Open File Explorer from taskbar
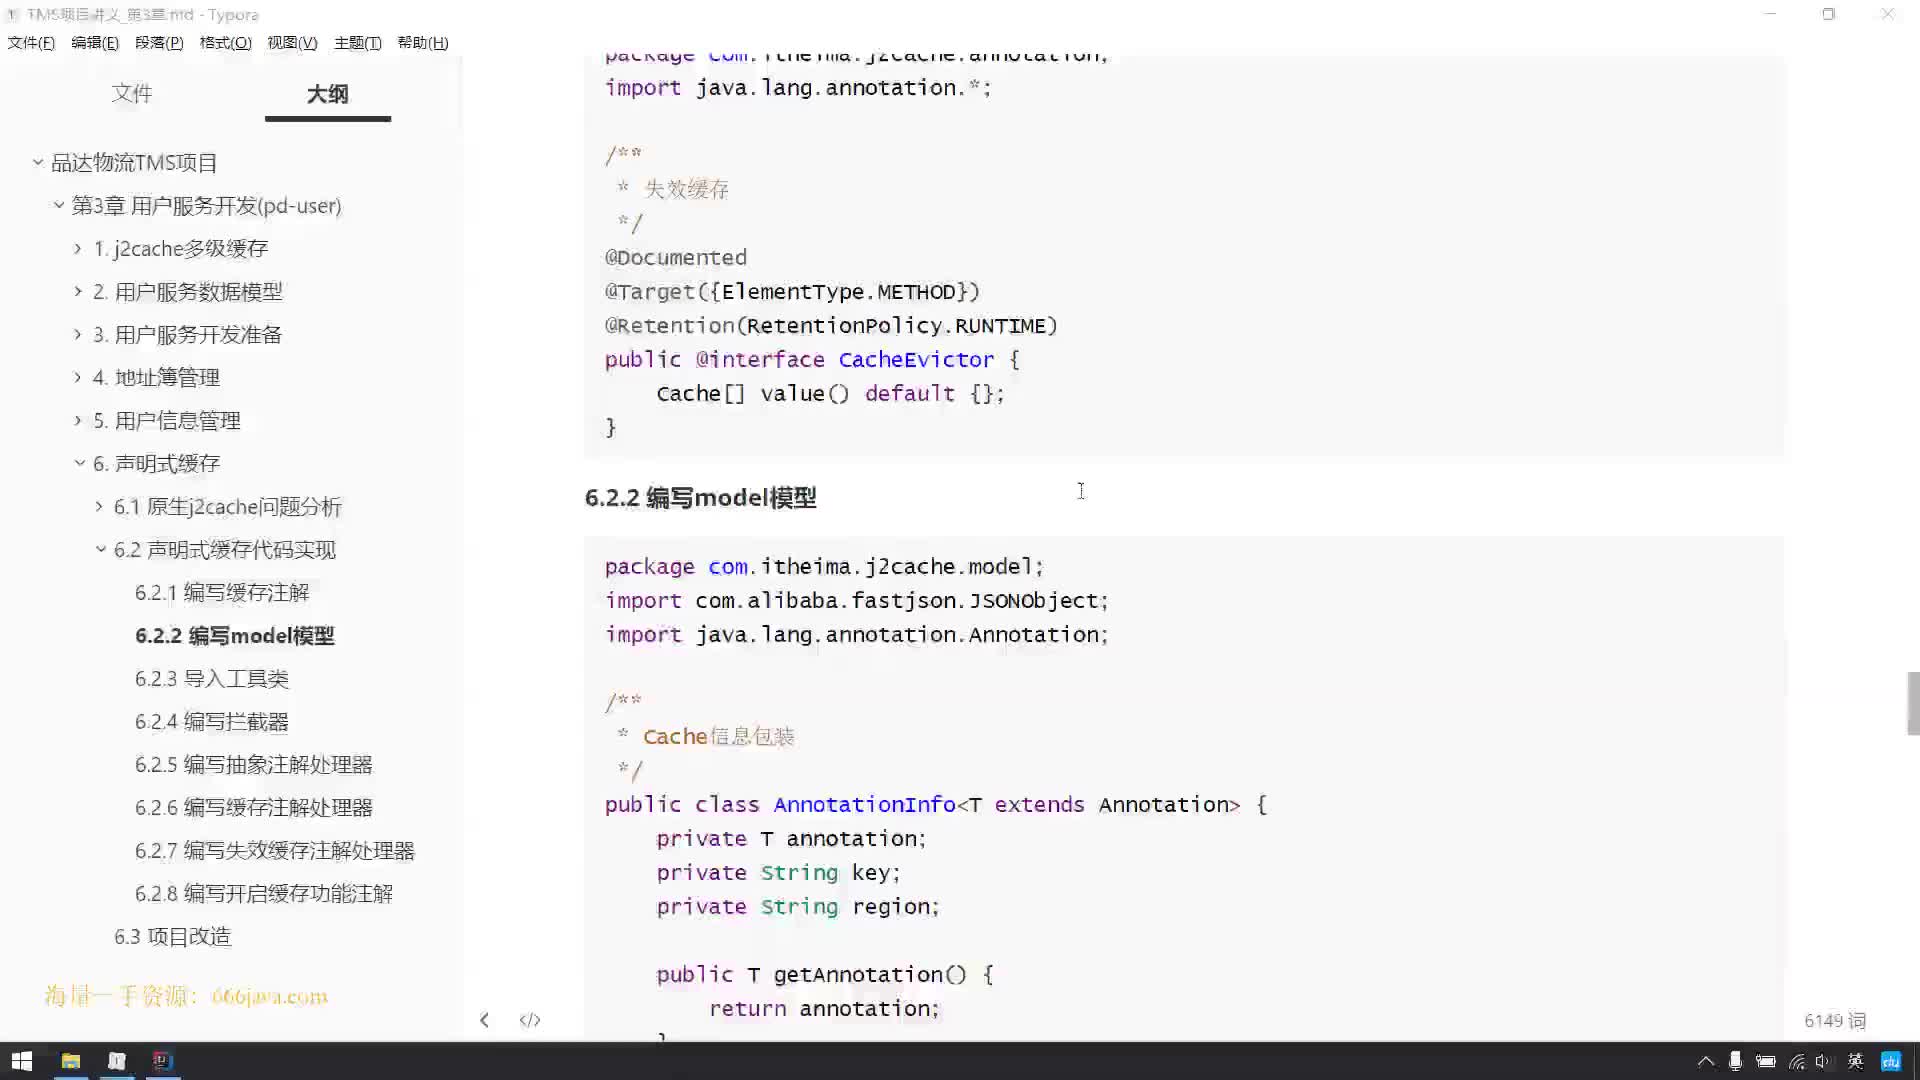 pyautogui.click(x=70, y=1061)
